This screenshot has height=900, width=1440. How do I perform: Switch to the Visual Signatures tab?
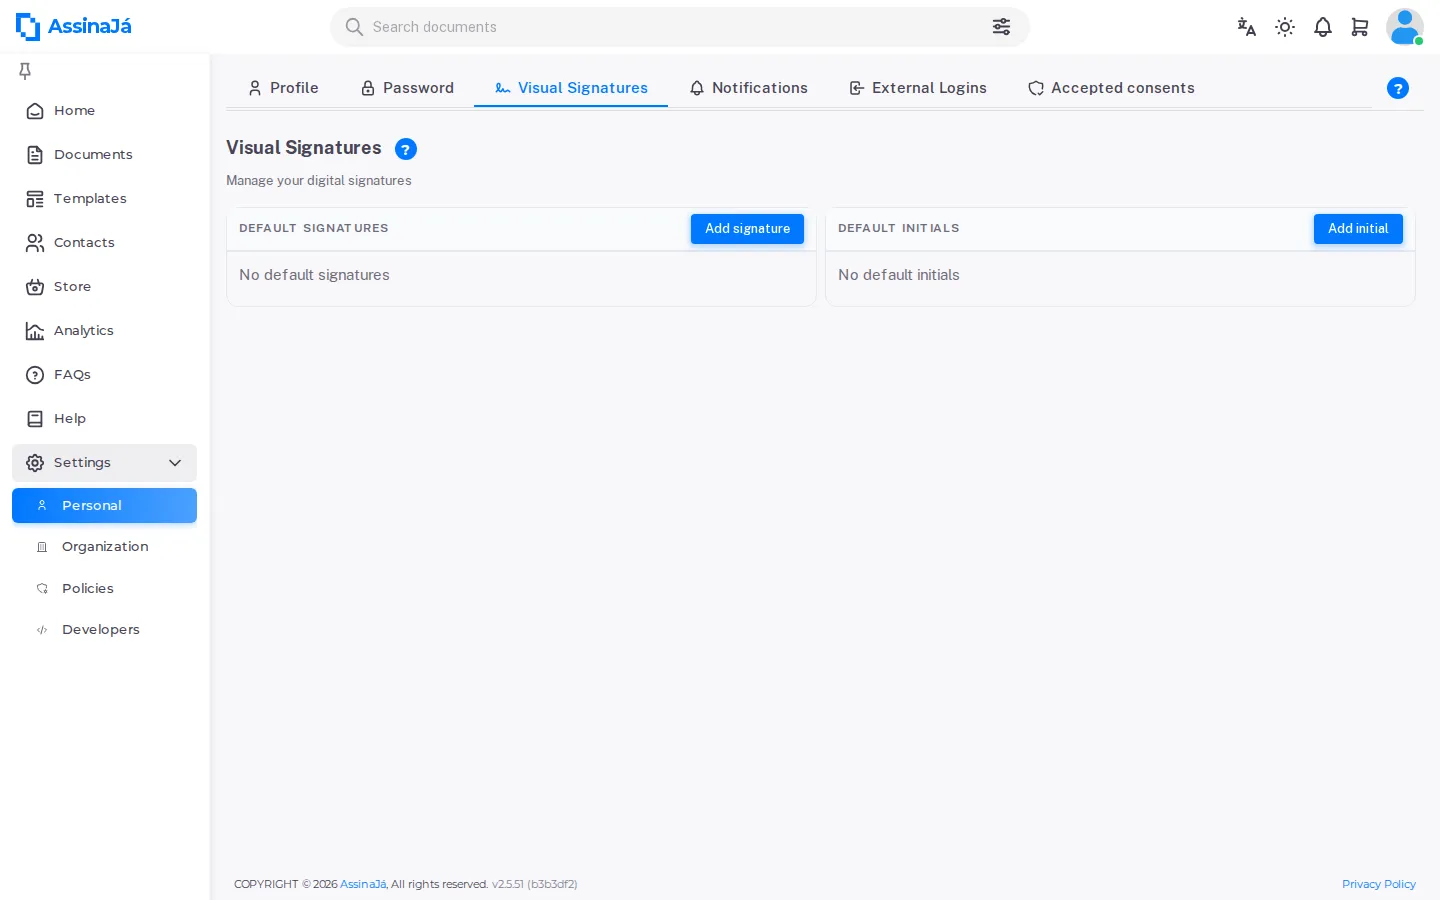pyautogui.click(x=571, y=88)
